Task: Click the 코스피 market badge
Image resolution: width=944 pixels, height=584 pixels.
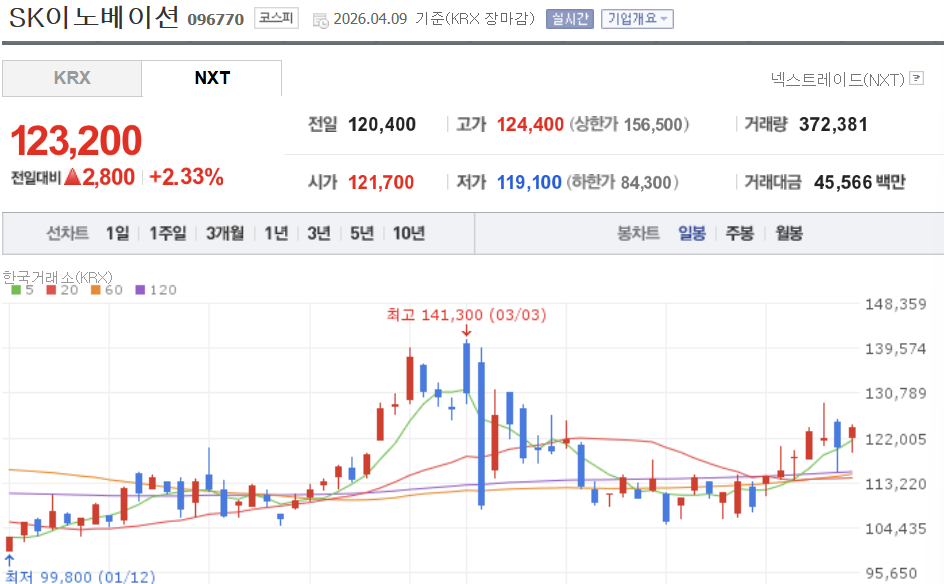Action: [276, 18]
